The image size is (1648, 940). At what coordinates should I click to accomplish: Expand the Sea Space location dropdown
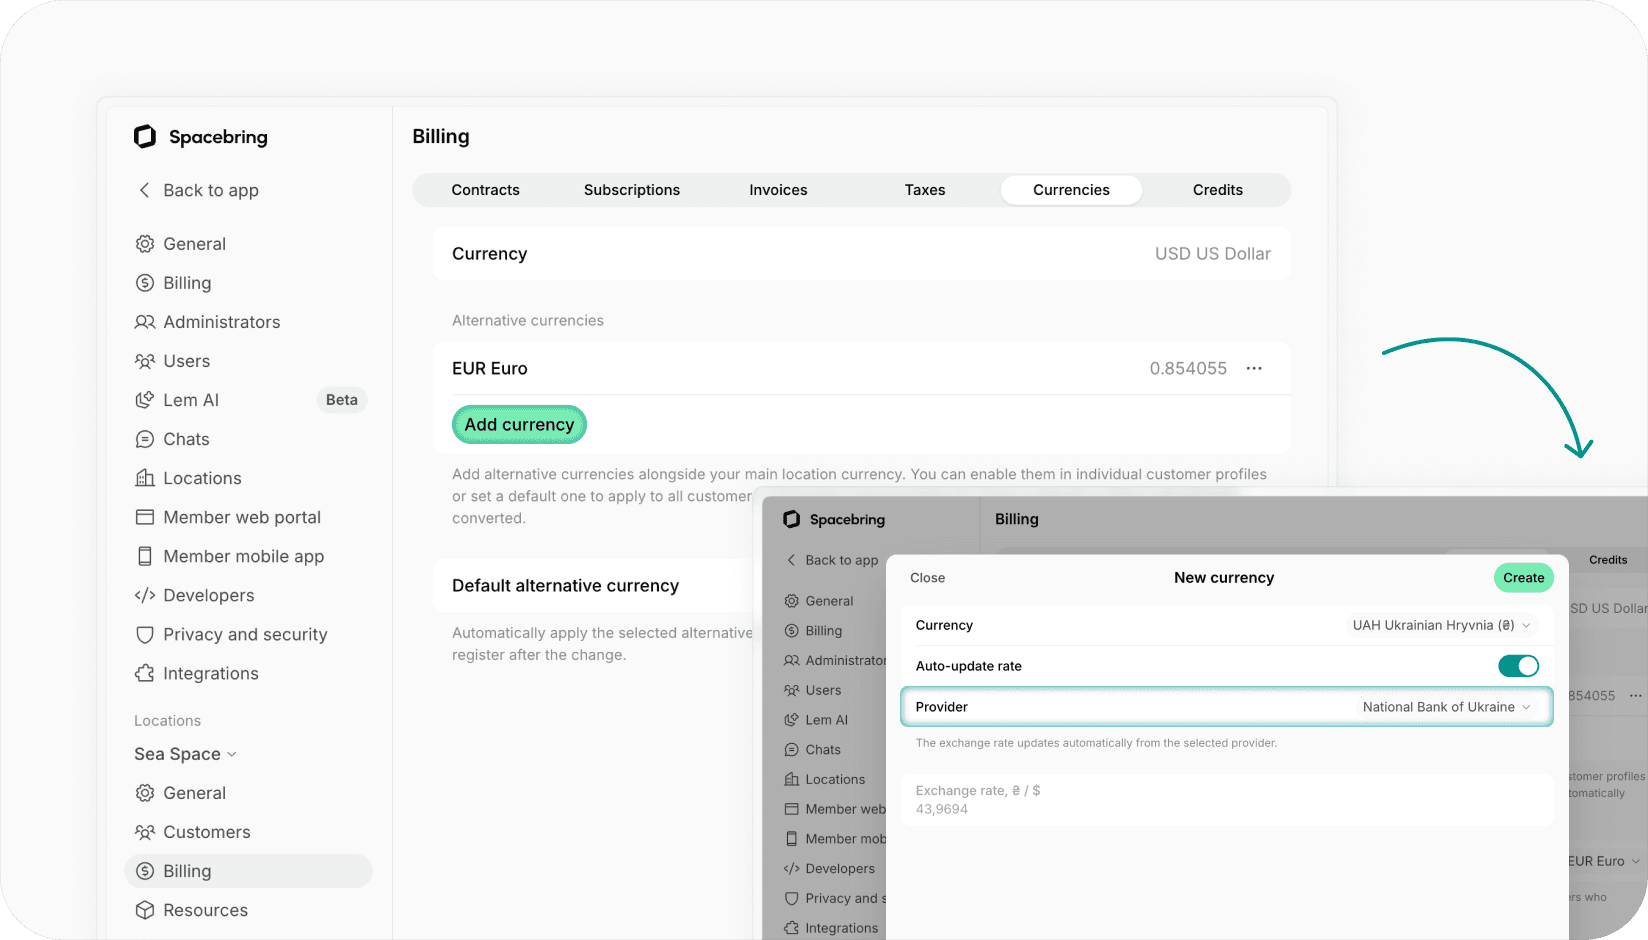coord(185,754)
